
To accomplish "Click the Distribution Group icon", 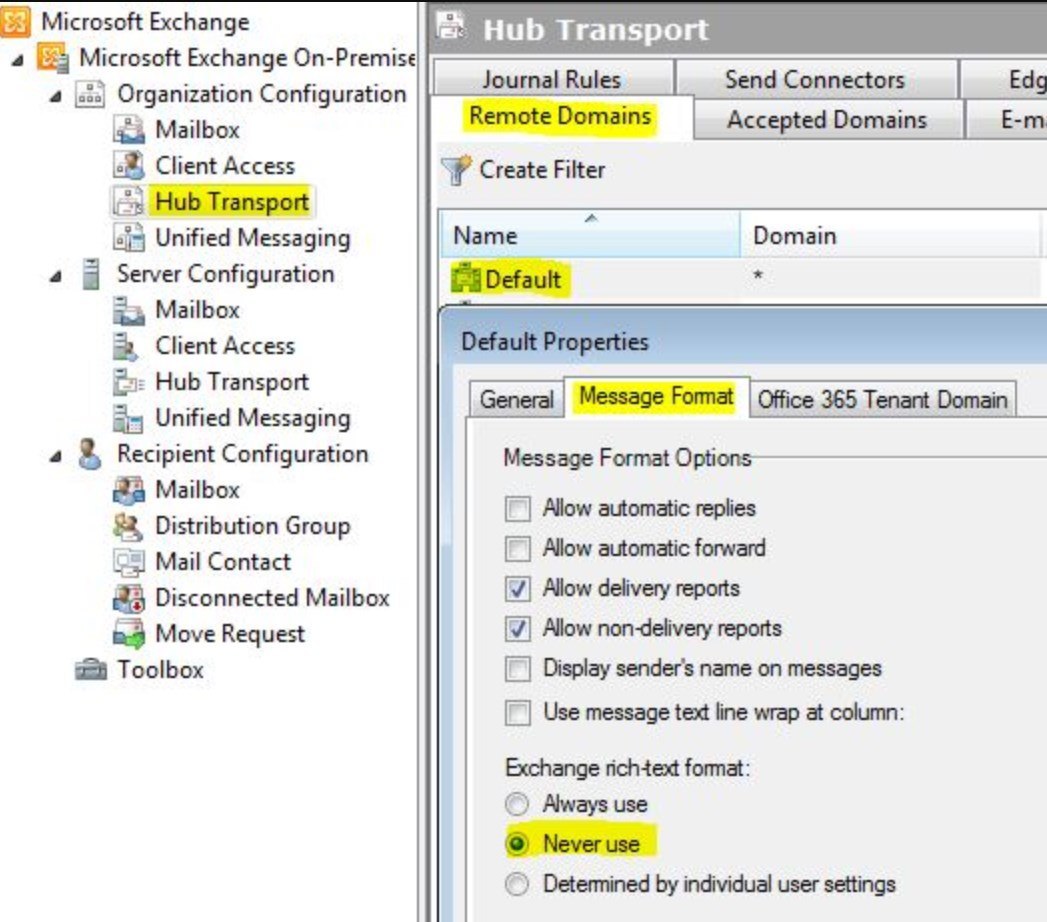I will pyautogui.click(x=128, y=526).
